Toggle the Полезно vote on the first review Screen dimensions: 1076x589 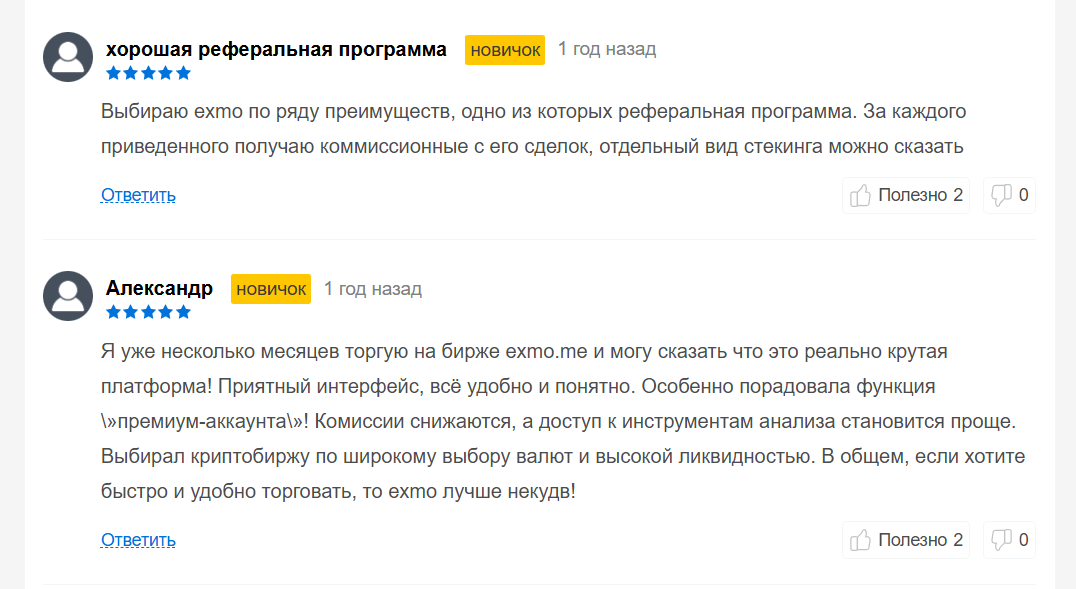pos(905,195)
